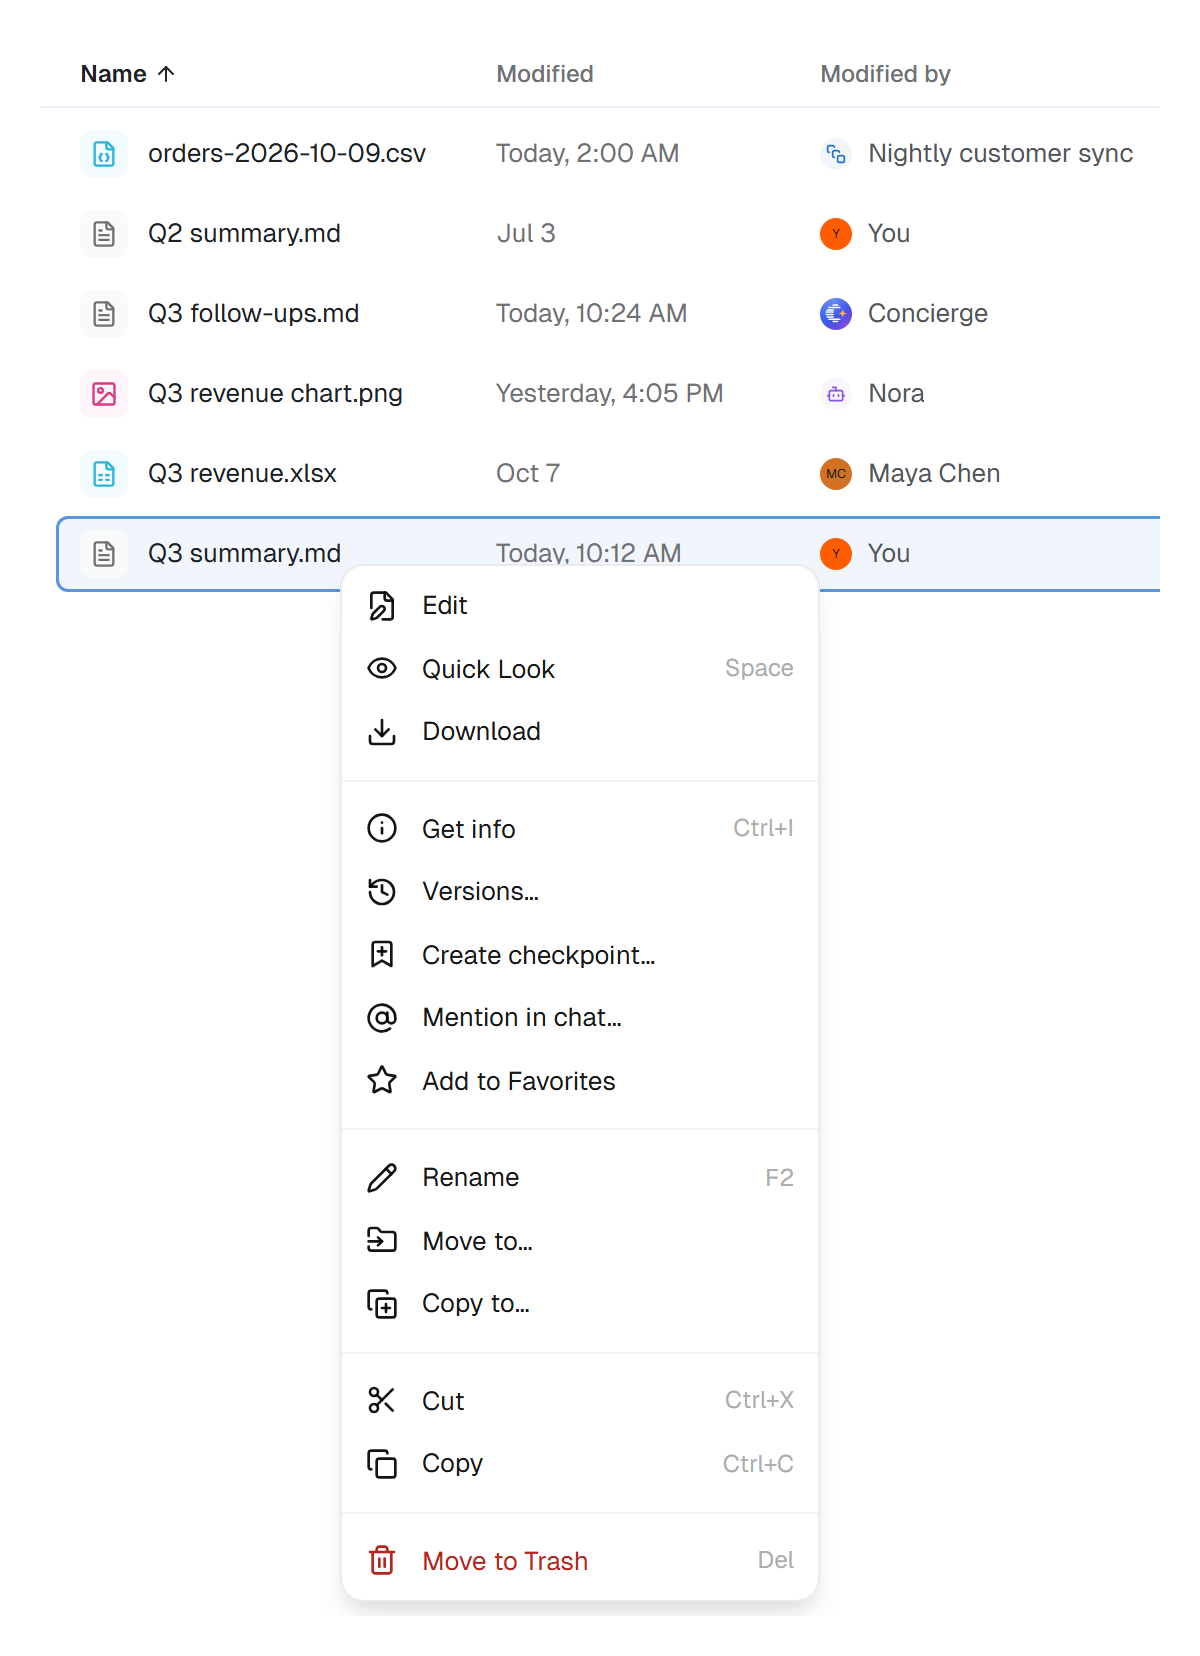Click the Maya Chen modifier name

click(934, 474)
